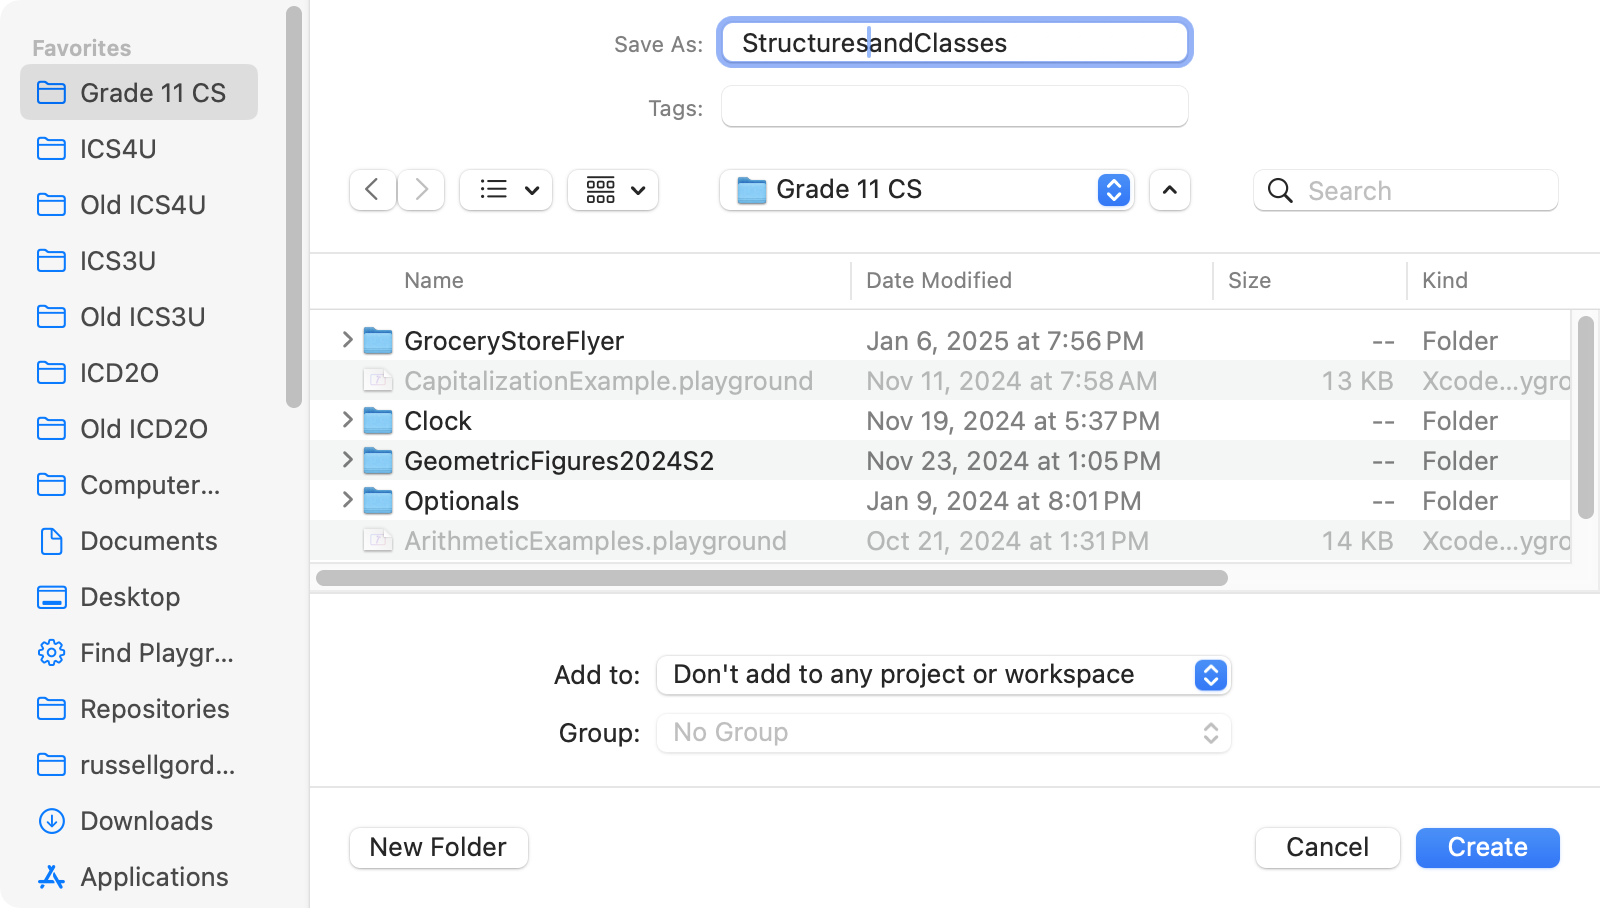Expand the Clock folder disclosure triangle
Image resolution: width=1600 pixels, height=908 pixels.
347,420
